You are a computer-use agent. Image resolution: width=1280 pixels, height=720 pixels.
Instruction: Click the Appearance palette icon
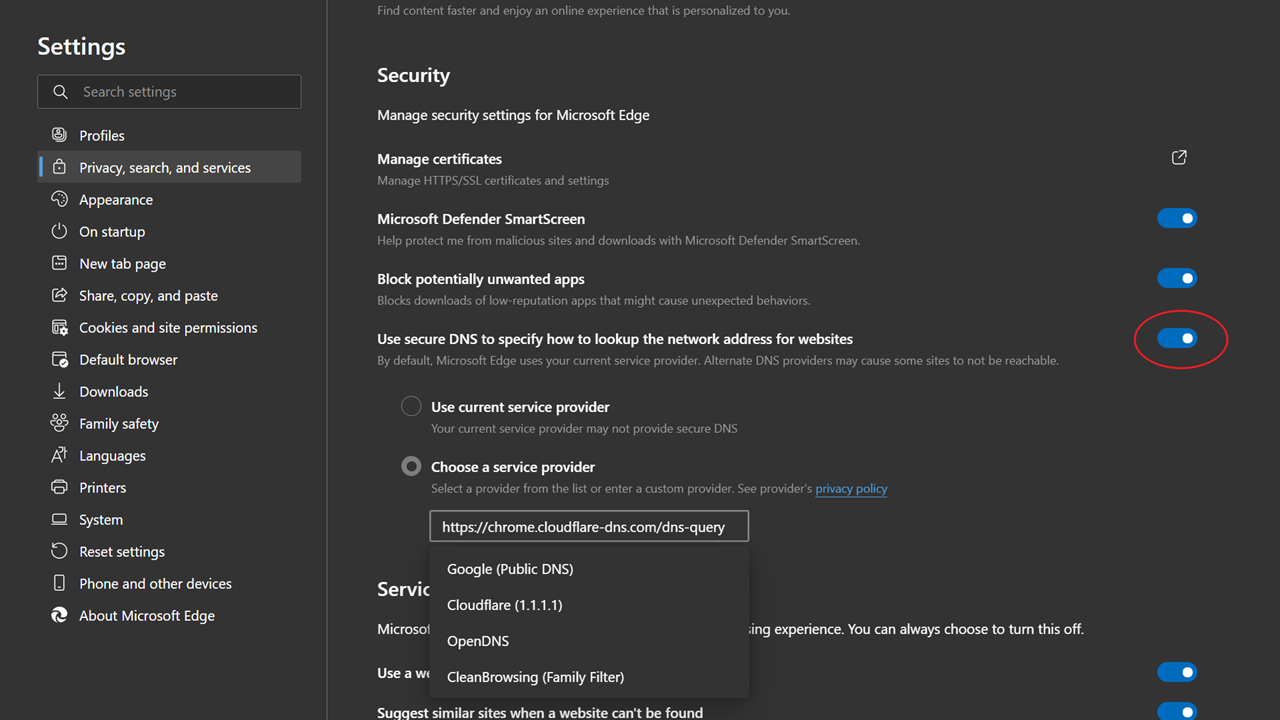pos(59,199)
